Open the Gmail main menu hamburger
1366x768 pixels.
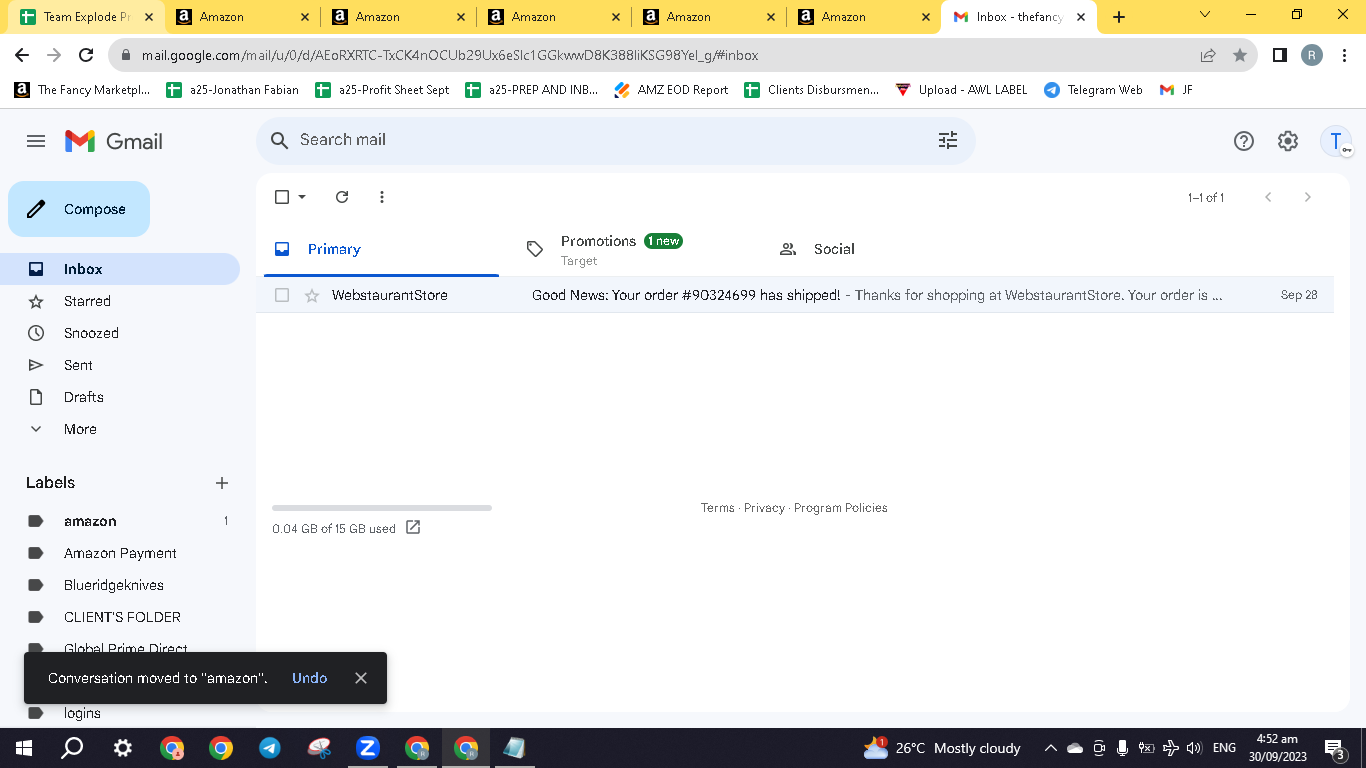36,141
